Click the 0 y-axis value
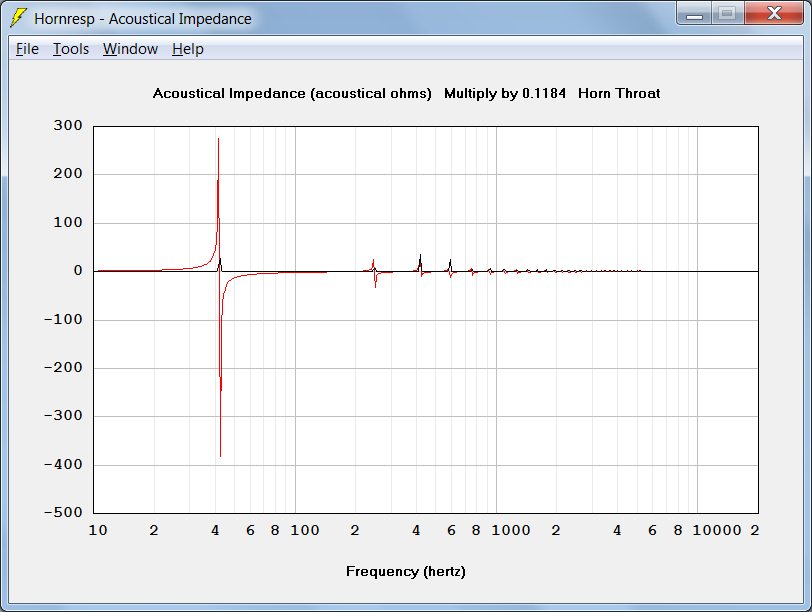The image size is (812, 612). click(78, 270)
